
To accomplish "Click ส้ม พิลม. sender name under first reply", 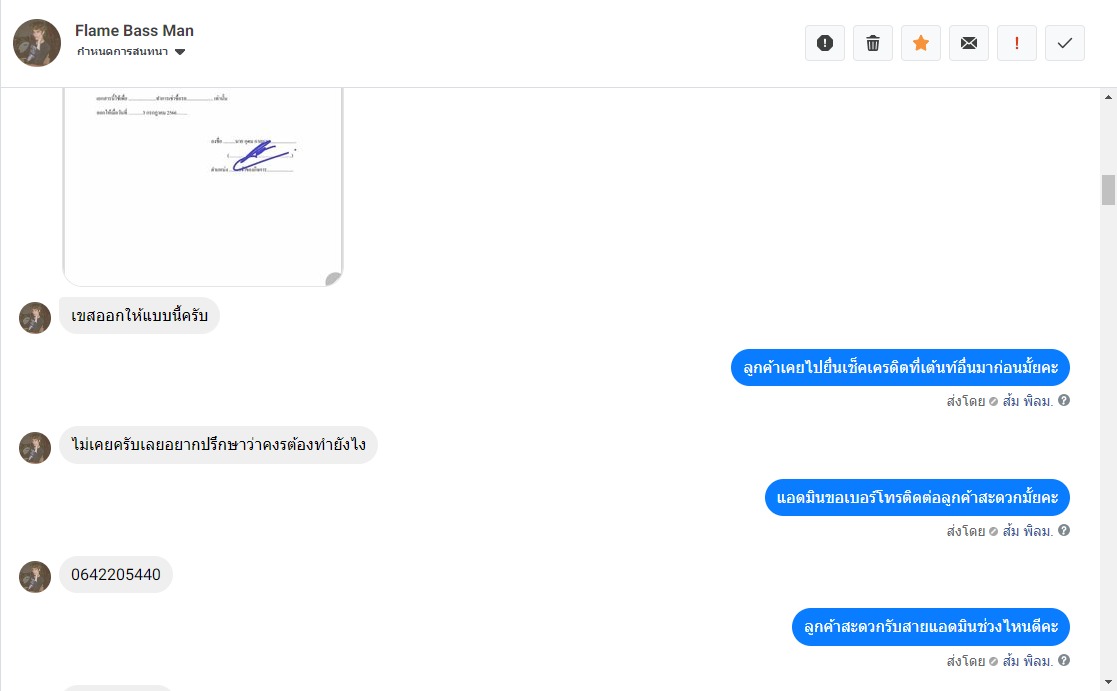I will coord(1027,401).
